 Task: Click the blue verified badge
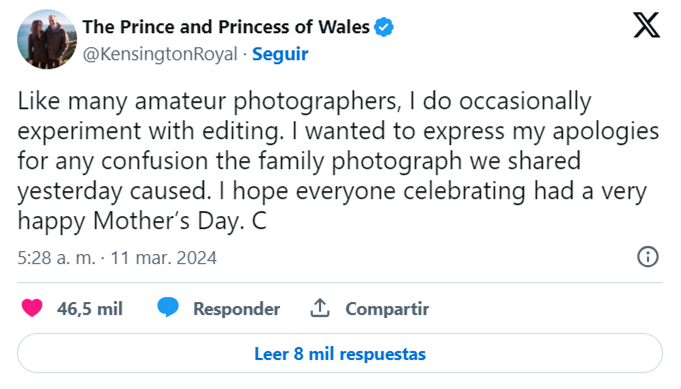(x=384, y=27)
